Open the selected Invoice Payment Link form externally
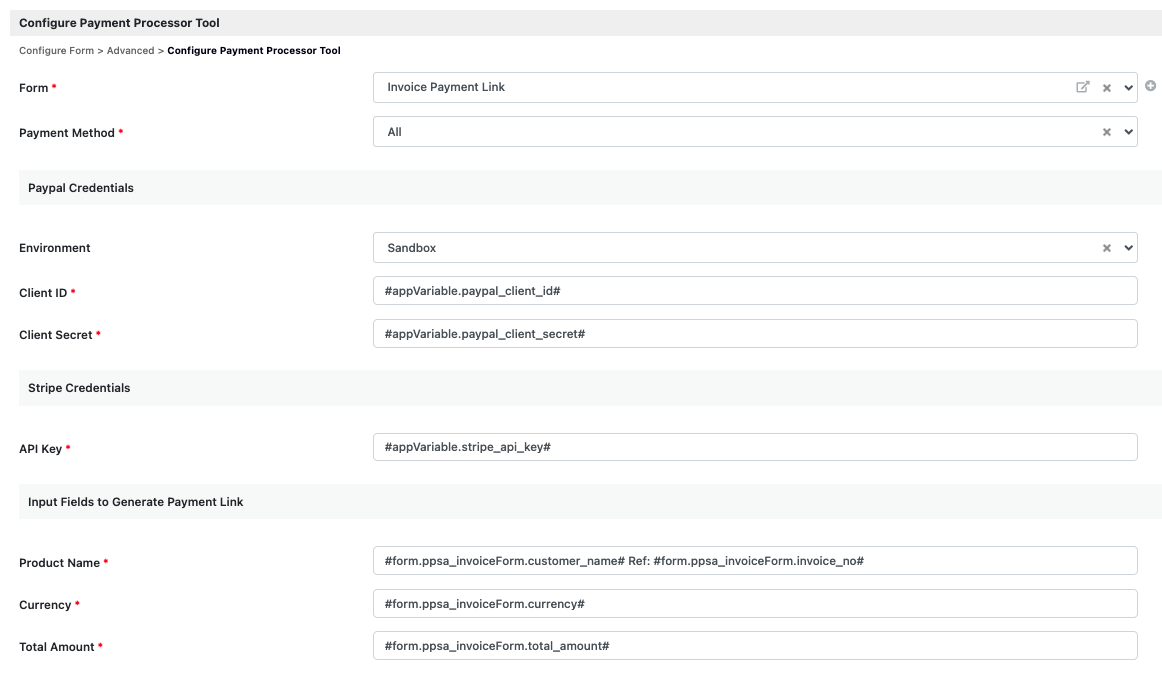Viewport: 1162px width, 680px height. tap(1082, 87)
